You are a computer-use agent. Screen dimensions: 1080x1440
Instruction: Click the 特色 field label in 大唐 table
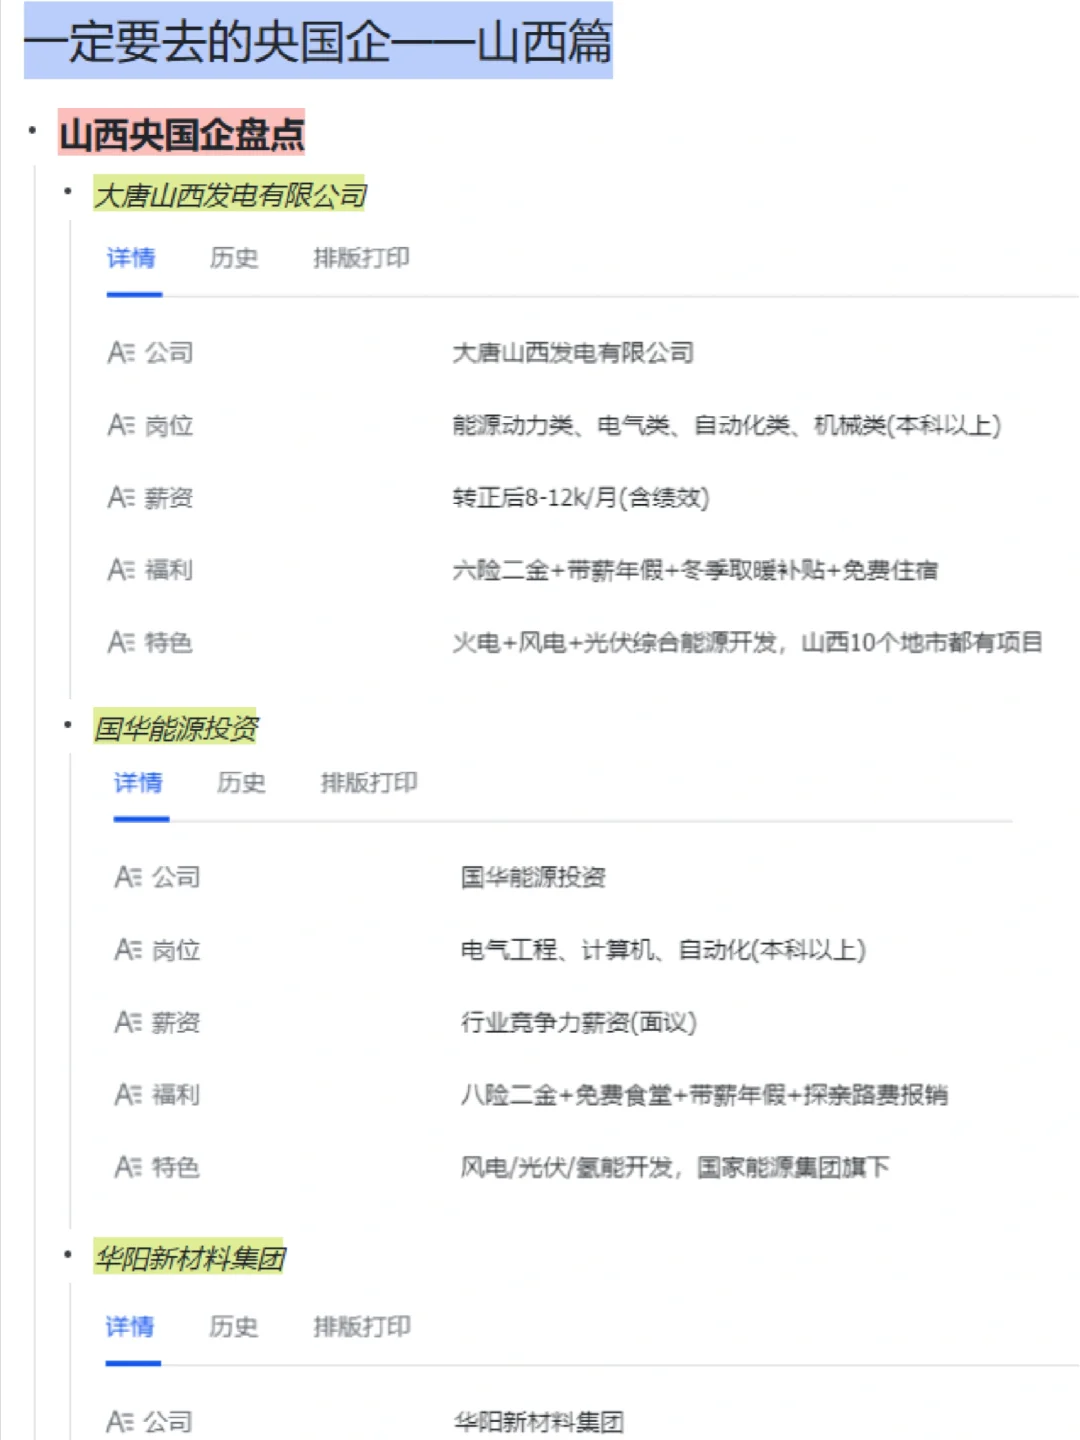169,642
